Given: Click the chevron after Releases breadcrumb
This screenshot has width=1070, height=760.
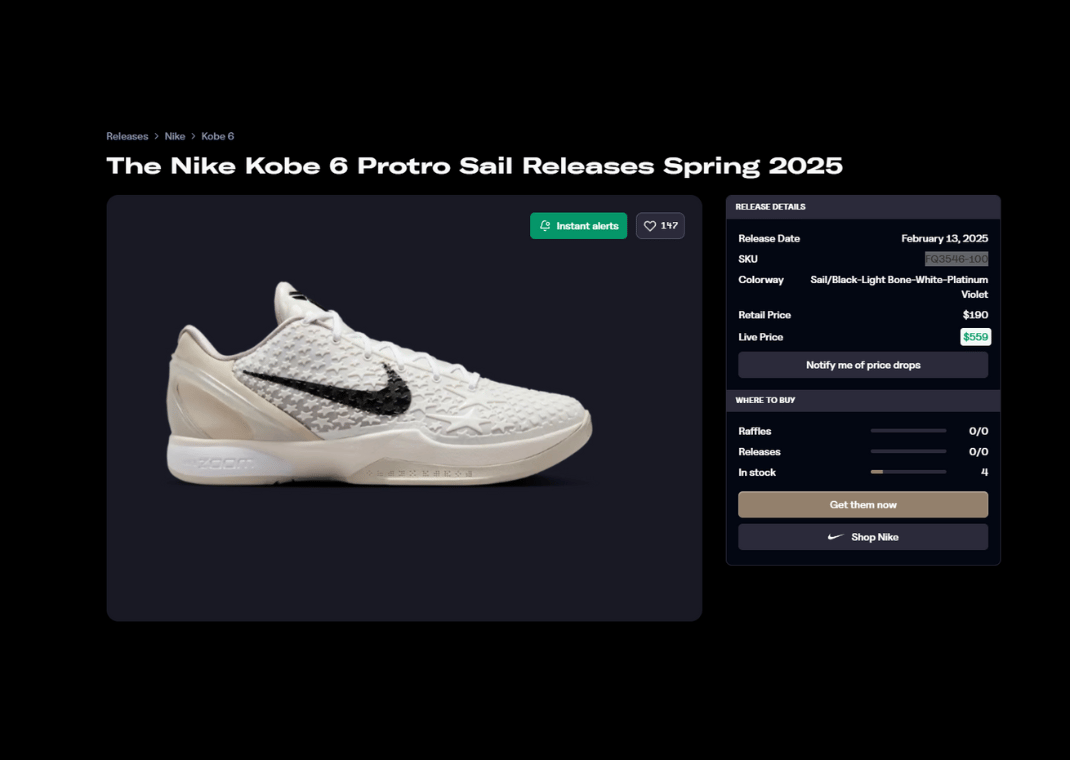Looking at the screenshot, I should tap(156, 136).
